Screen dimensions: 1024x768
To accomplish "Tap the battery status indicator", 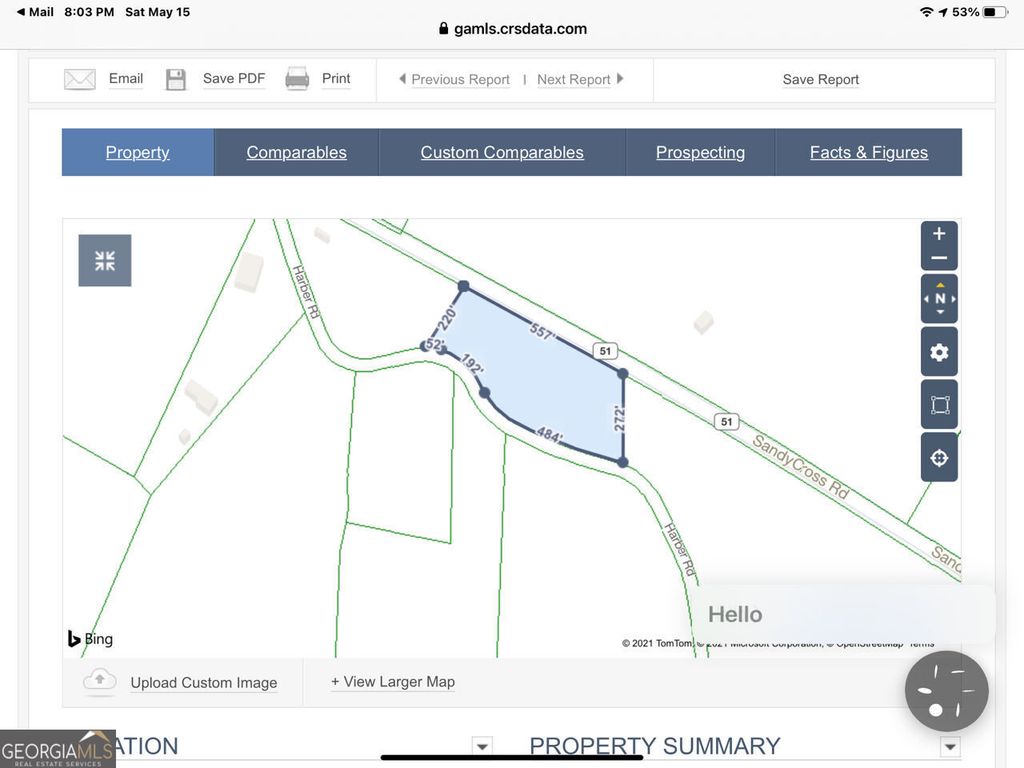I will [995, 12].
